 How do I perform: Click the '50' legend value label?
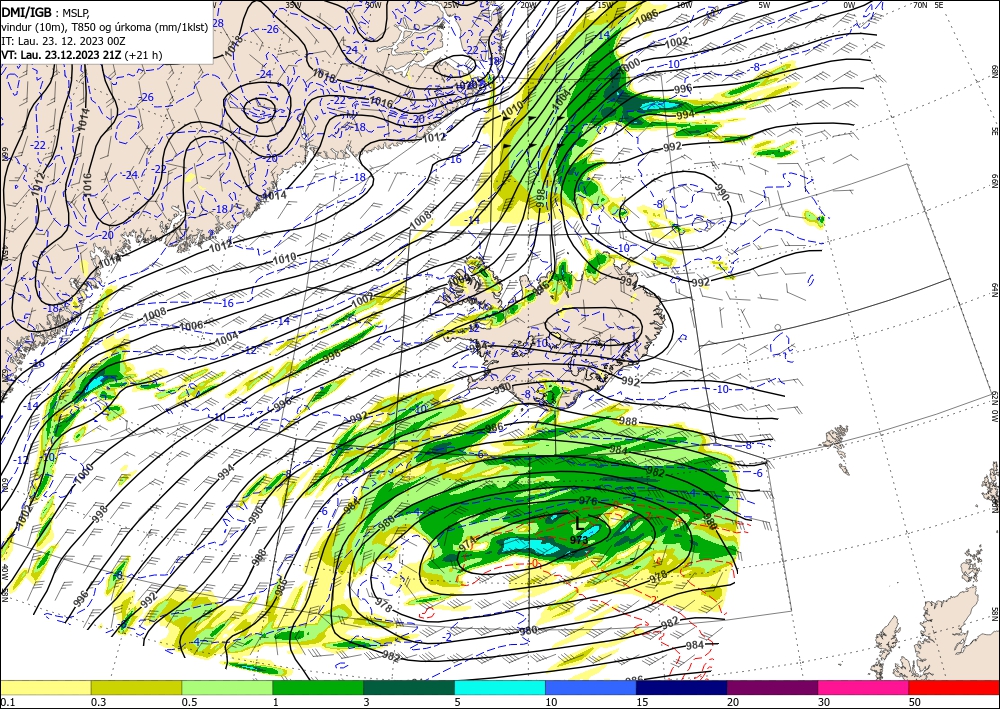[915, 702]
